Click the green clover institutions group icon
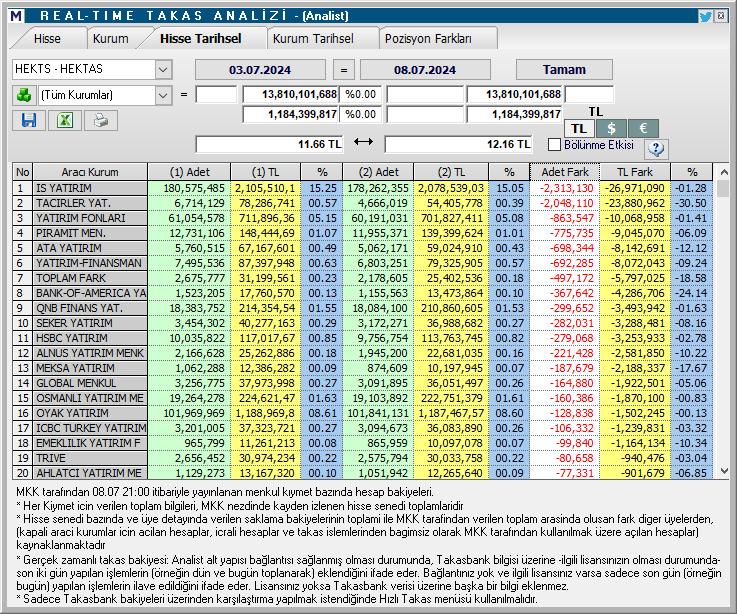The image size is (737, 614). 24,95
